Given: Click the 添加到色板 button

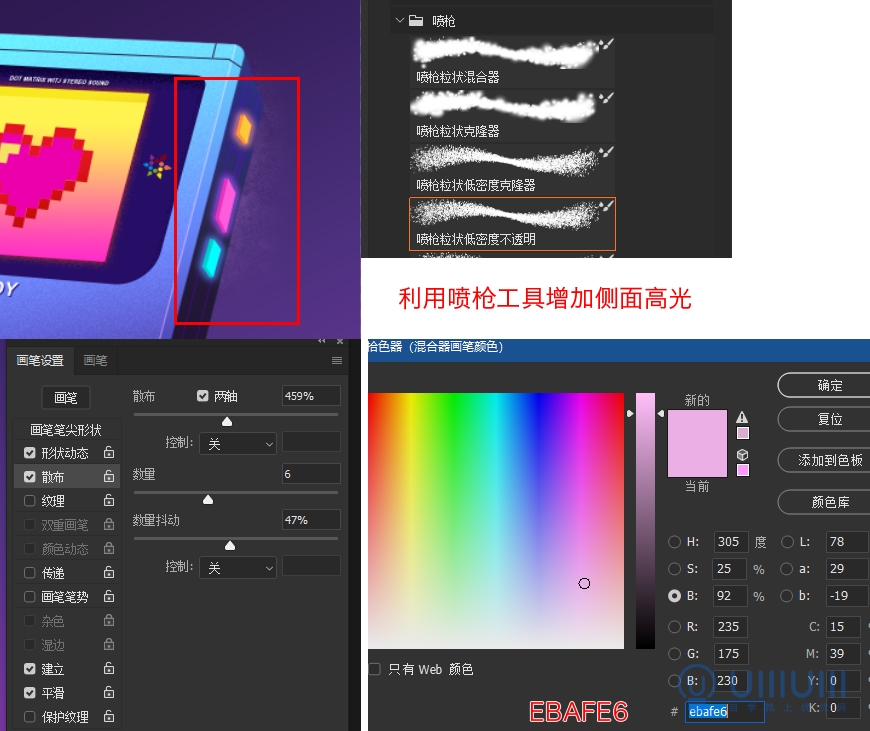Looking at the screenshot, I should pos(824,460).
